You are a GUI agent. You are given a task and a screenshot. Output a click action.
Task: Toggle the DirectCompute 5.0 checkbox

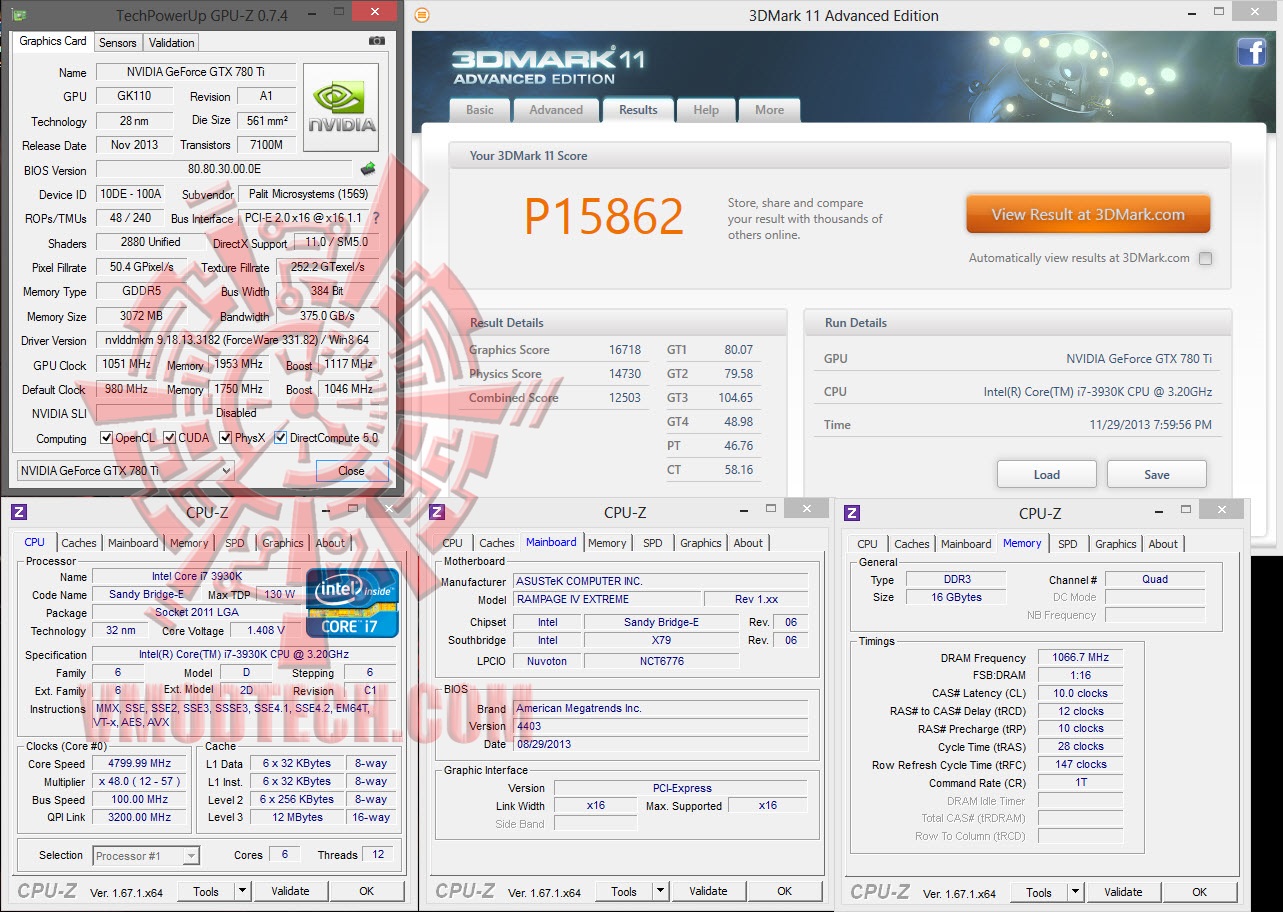click(x=281, y=438)
